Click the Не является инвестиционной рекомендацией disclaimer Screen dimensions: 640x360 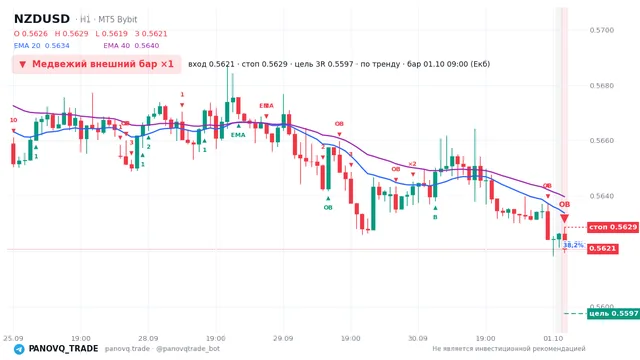point(509,349)
